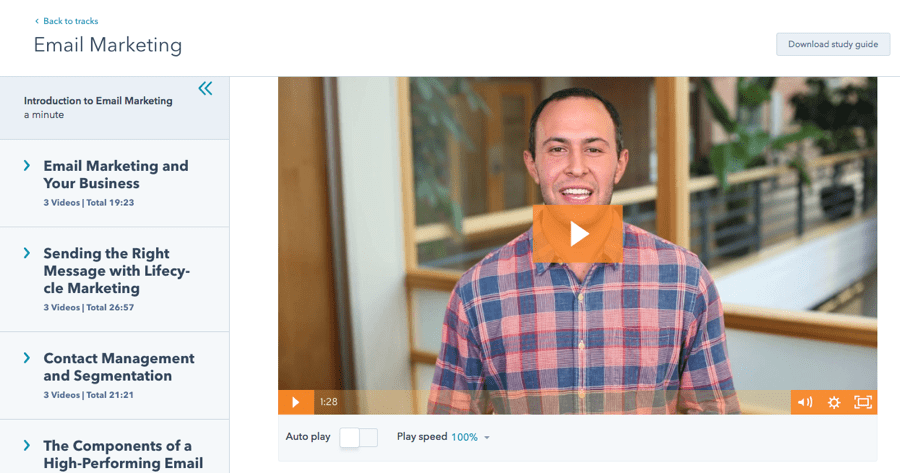Expand Sending the Right Message section chevron
Screen dimensions: 900x473
point(27,253)
